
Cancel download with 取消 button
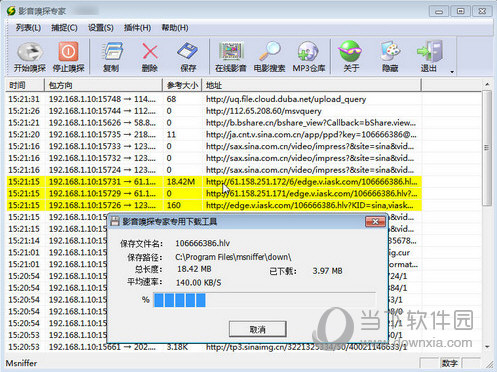(257, 329)
